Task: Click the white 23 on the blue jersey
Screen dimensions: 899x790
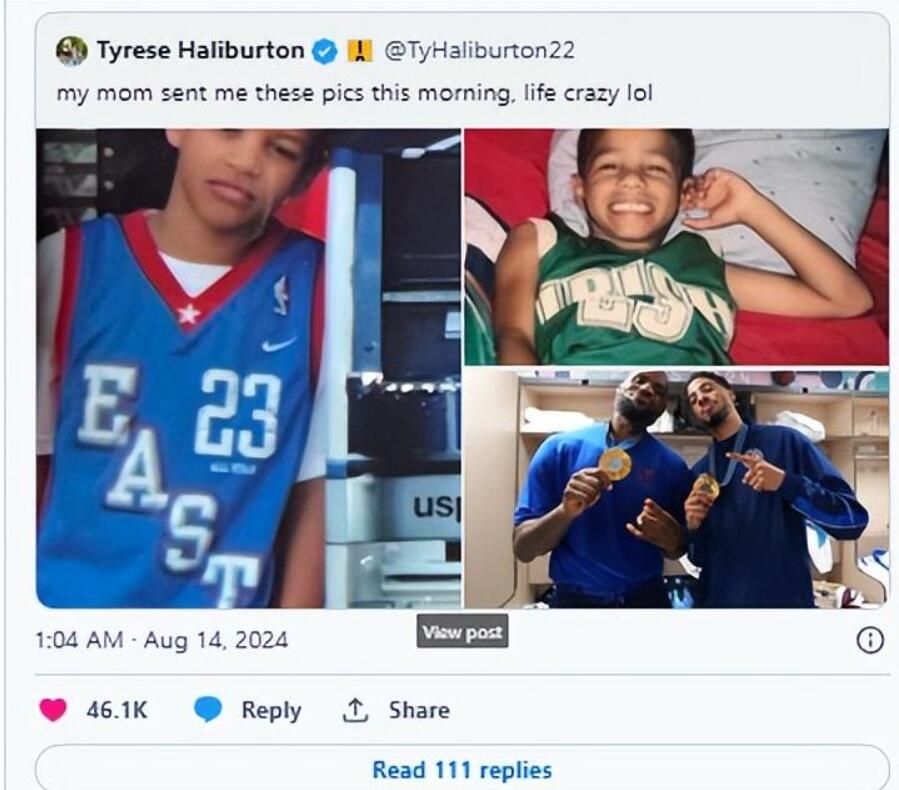Action: (x=237, y=412)
